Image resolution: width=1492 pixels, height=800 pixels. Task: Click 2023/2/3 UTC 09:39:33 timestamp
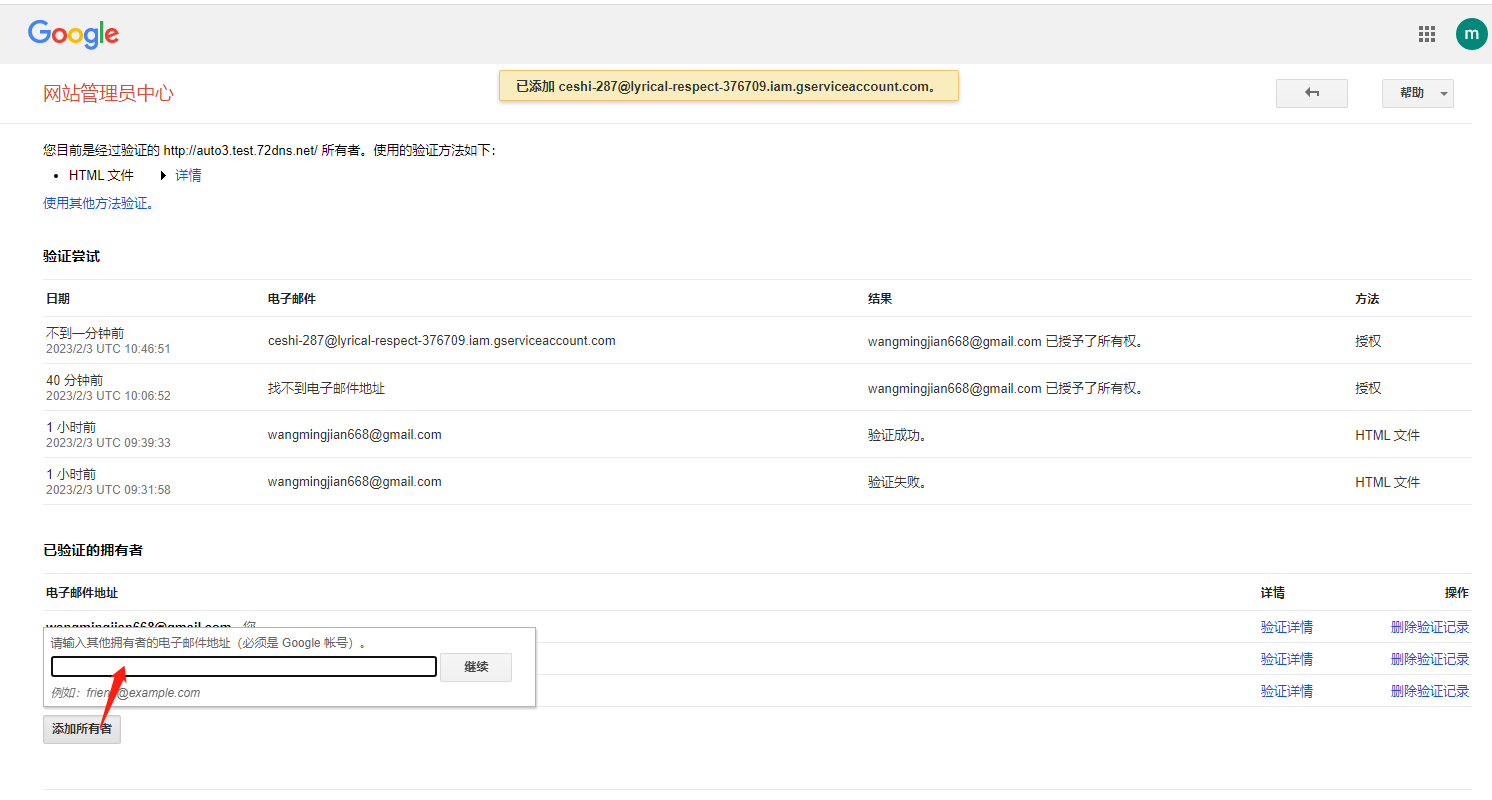click(108, 443)
